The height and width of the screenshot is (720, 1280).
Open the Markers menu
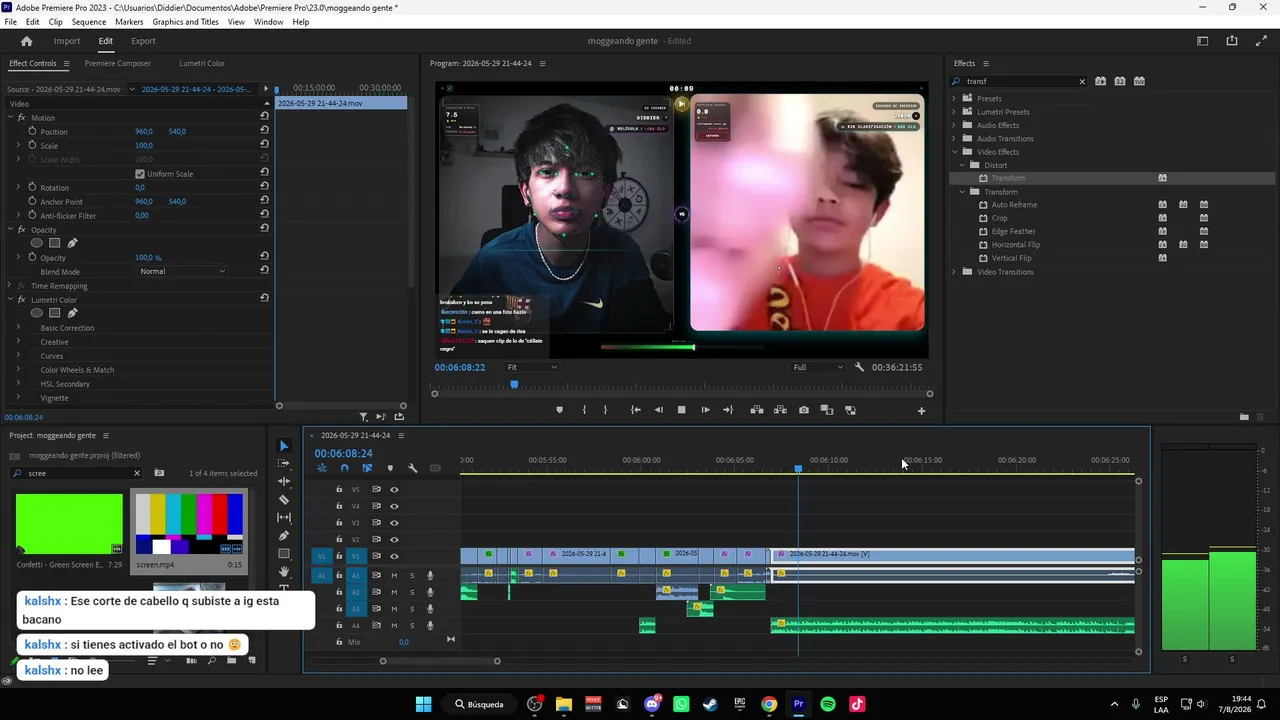coord(129,22)
